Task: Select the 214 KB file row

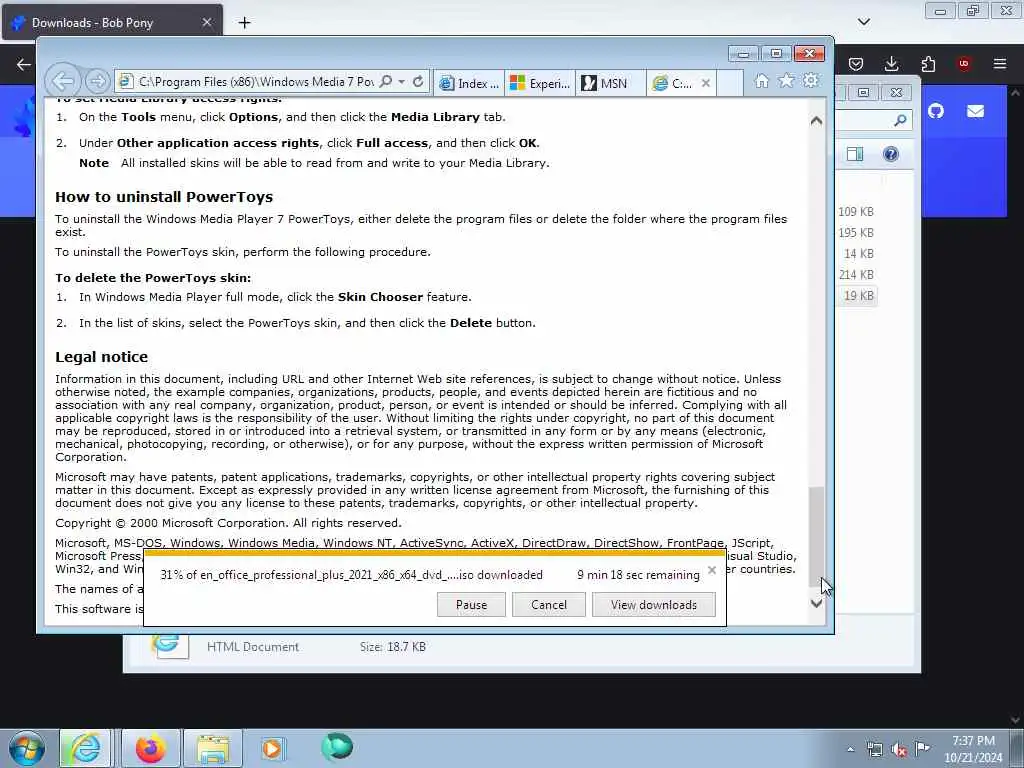Action: [856, 274]
